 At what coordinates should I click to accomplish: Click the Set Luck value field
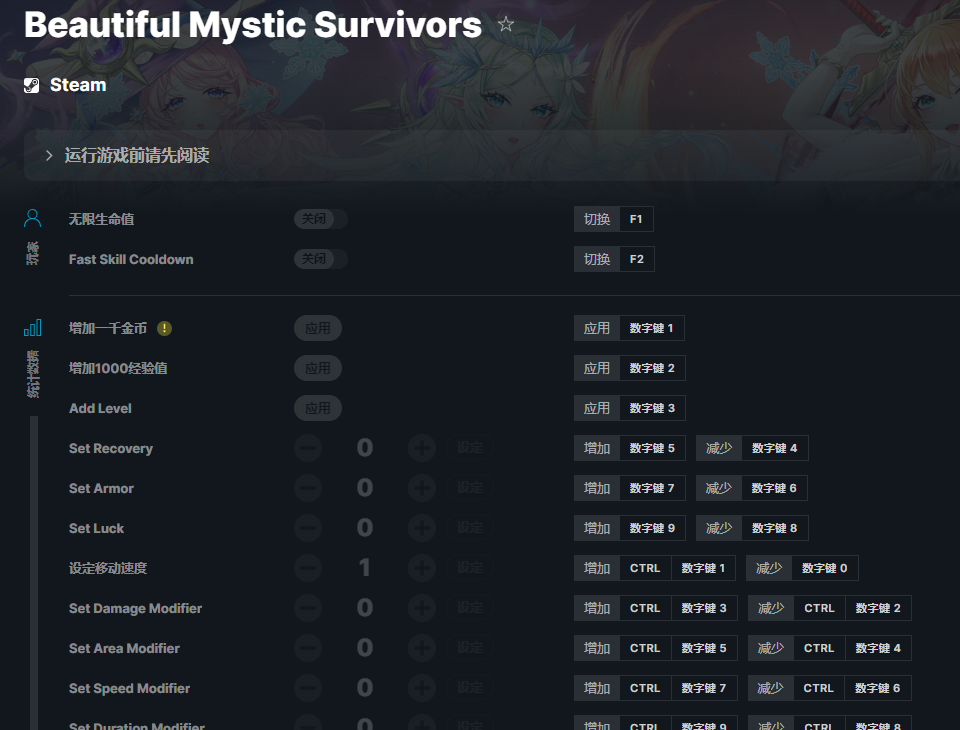click(x=365, y=528)
